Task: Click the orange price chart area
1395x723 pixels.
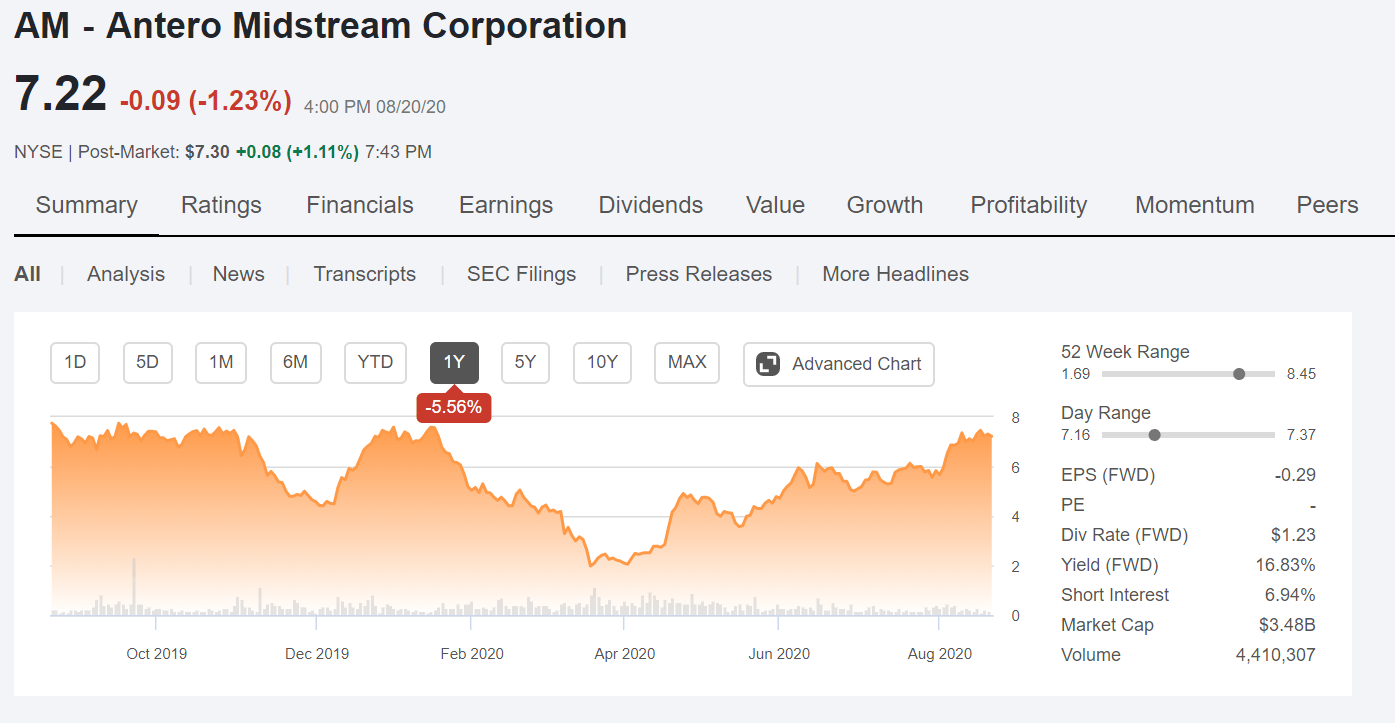Action: tap(520, 520)
